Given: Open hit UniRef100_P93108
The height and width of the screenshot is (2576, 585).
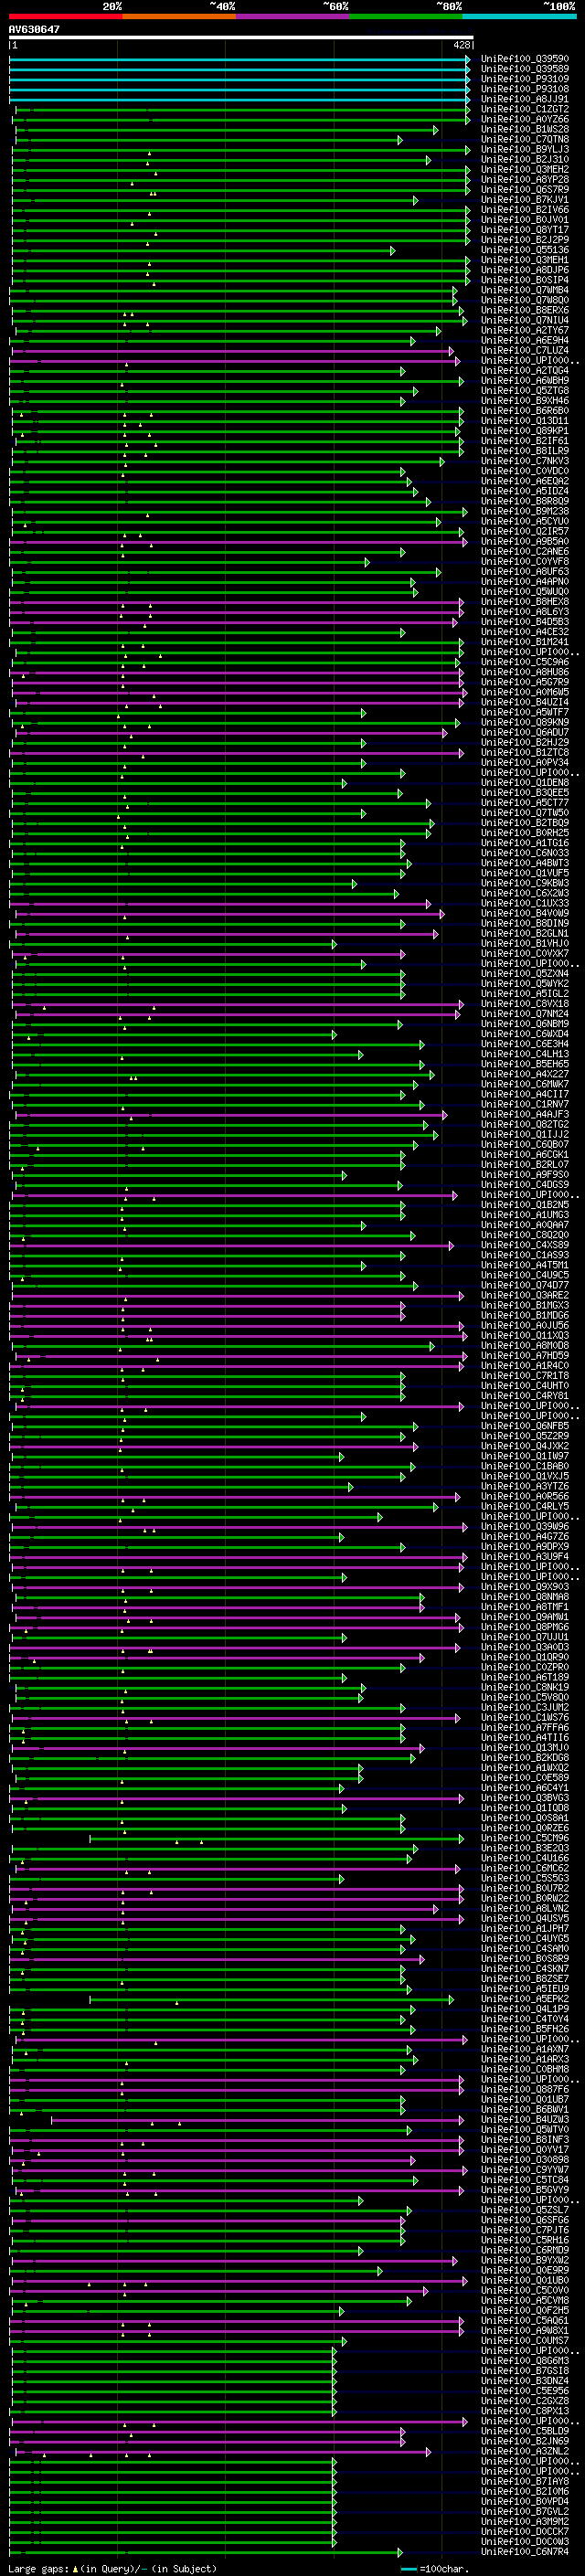Looking at the screenshot, I should click(x=525, y=89).
